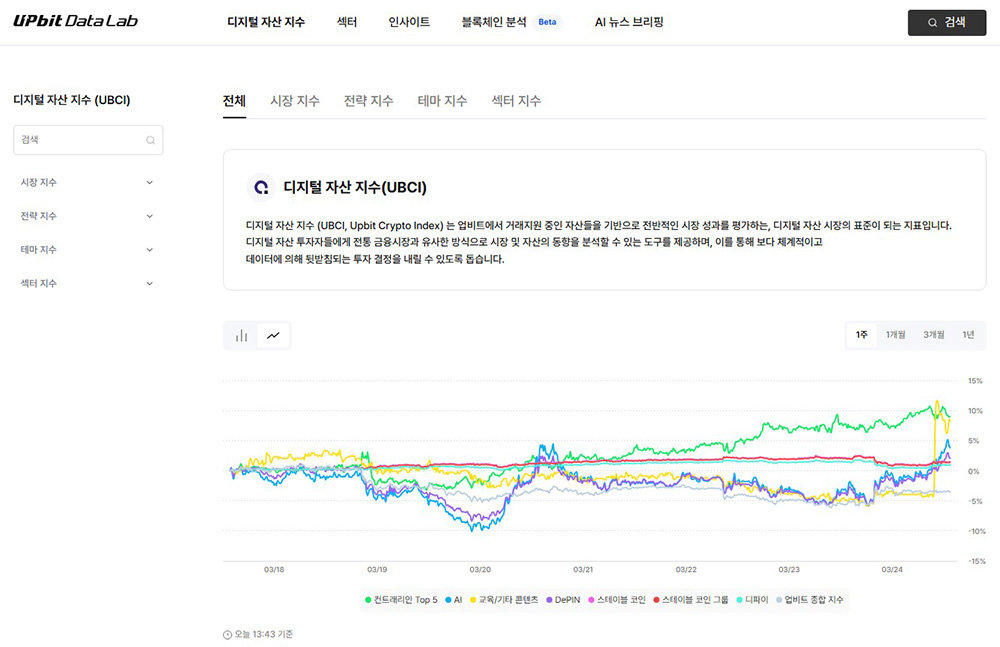Toggle 스테이블 코인 그룹 legend series
The width and height of the screenshot is (1000, 647).
click(691, 600)
